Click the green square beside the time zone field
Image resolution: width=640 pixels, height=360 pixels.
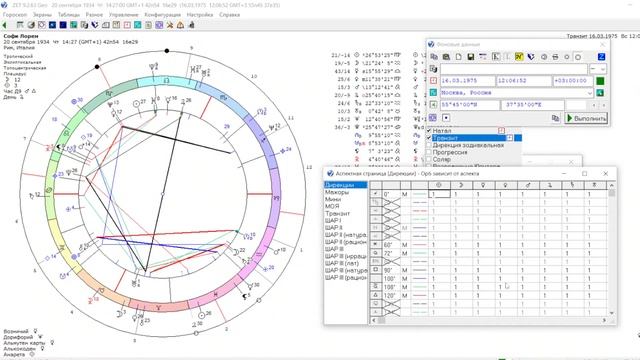[600, 81]
